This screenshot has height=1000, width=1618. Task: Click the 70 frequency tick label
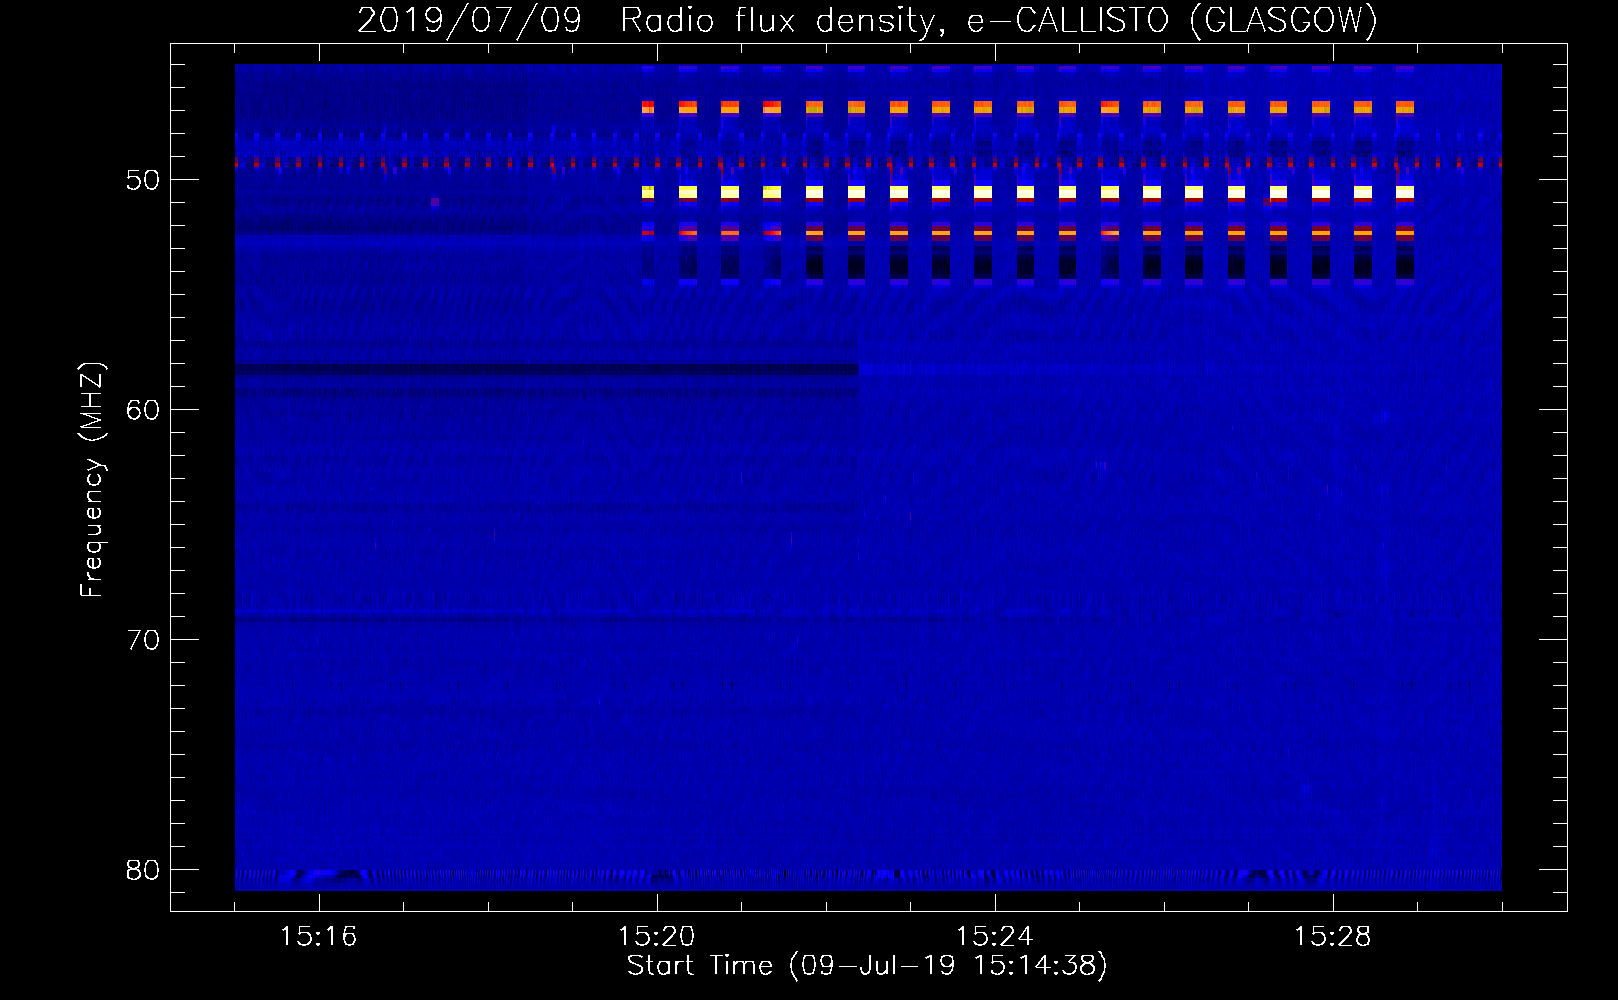pyautogui.click(x=143, y=640)
